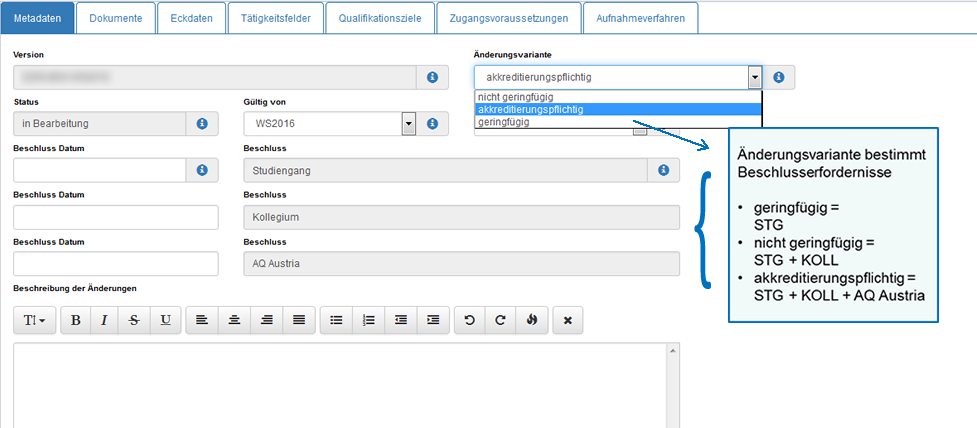The width and height of the screenshot is (977, 428).
Task: Center align the description text
Action: click(235, 320)
